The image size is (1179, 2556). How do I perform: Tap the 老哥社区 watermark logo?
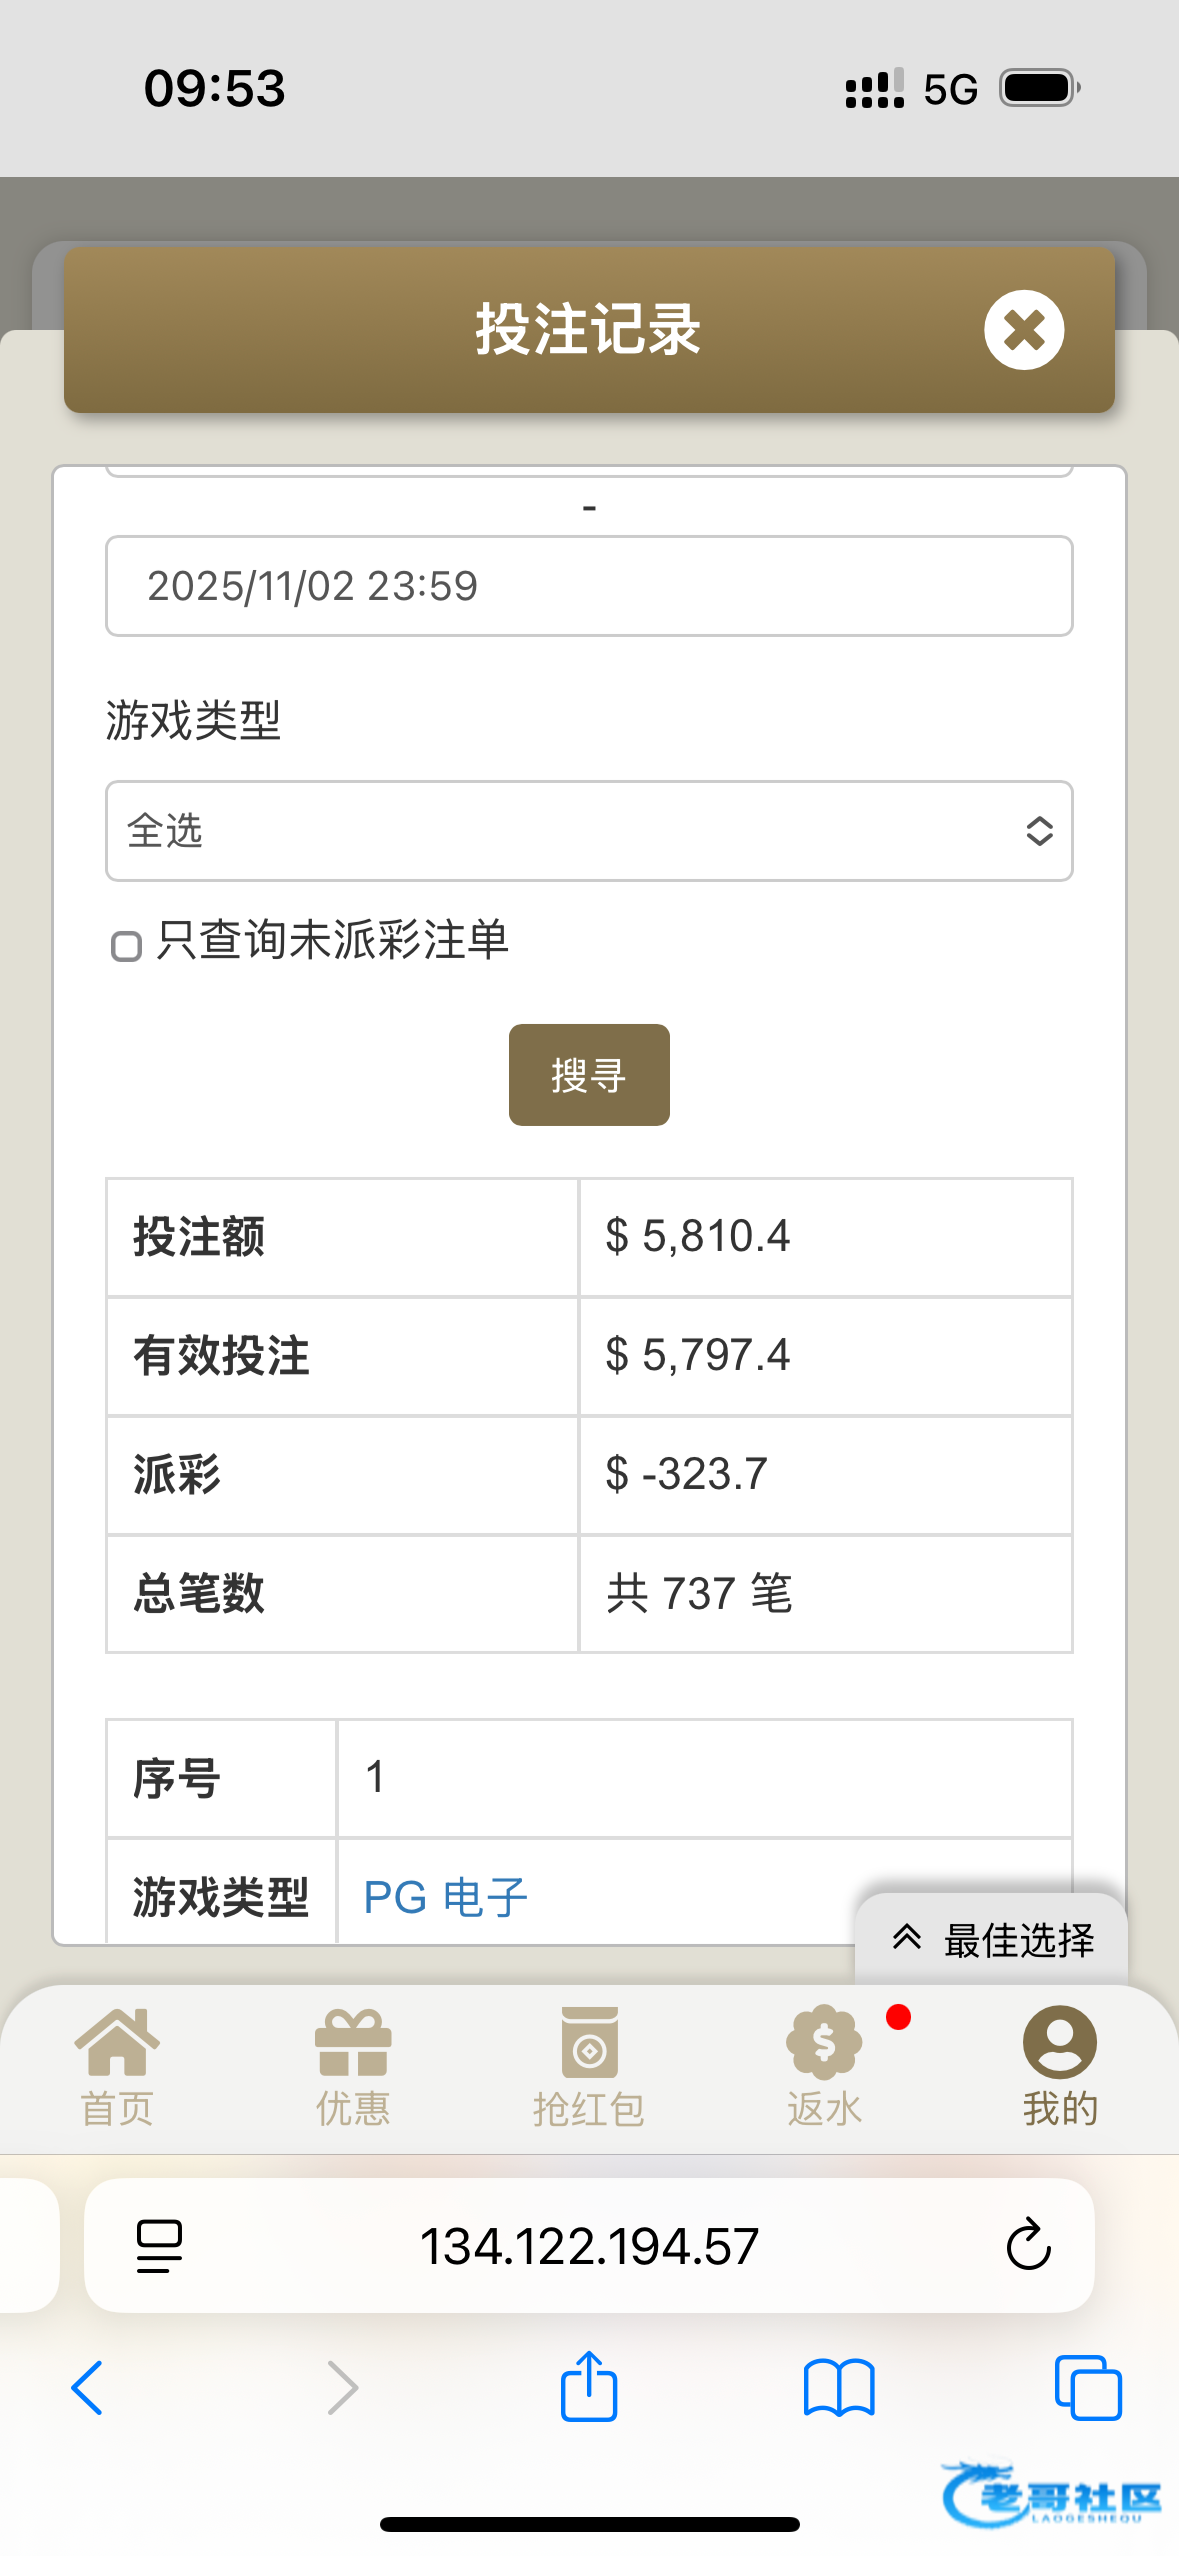pos(1052,2496)
